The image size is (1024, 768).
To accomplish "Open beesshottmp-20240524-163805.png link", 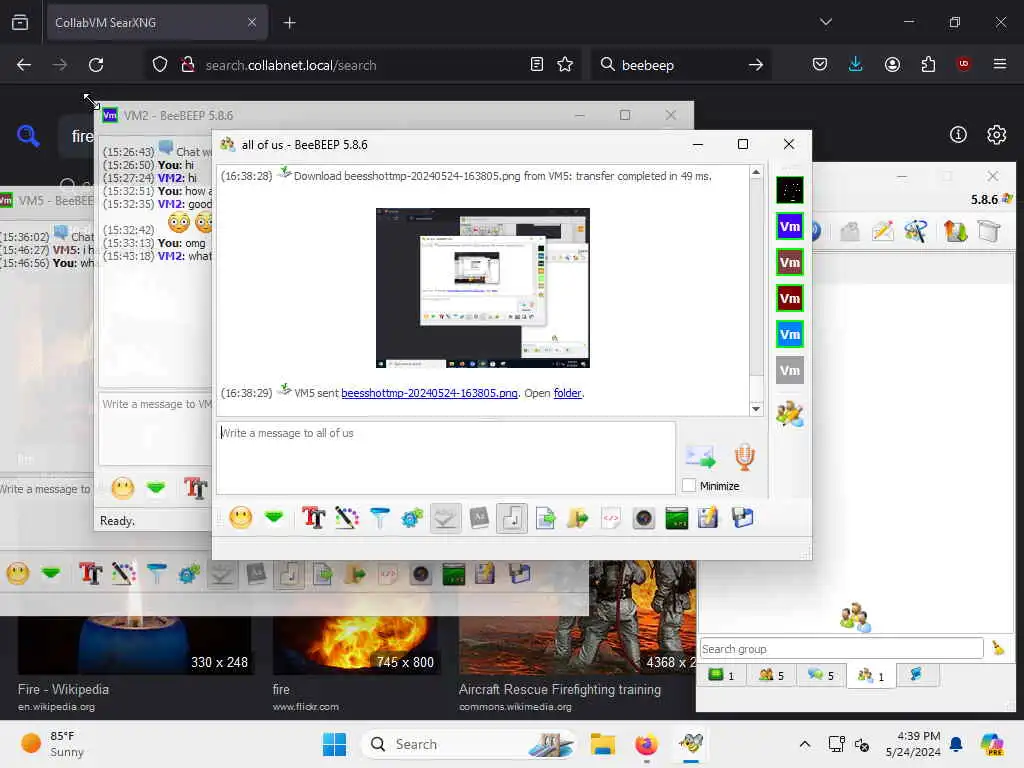I will tap(429, 393).
